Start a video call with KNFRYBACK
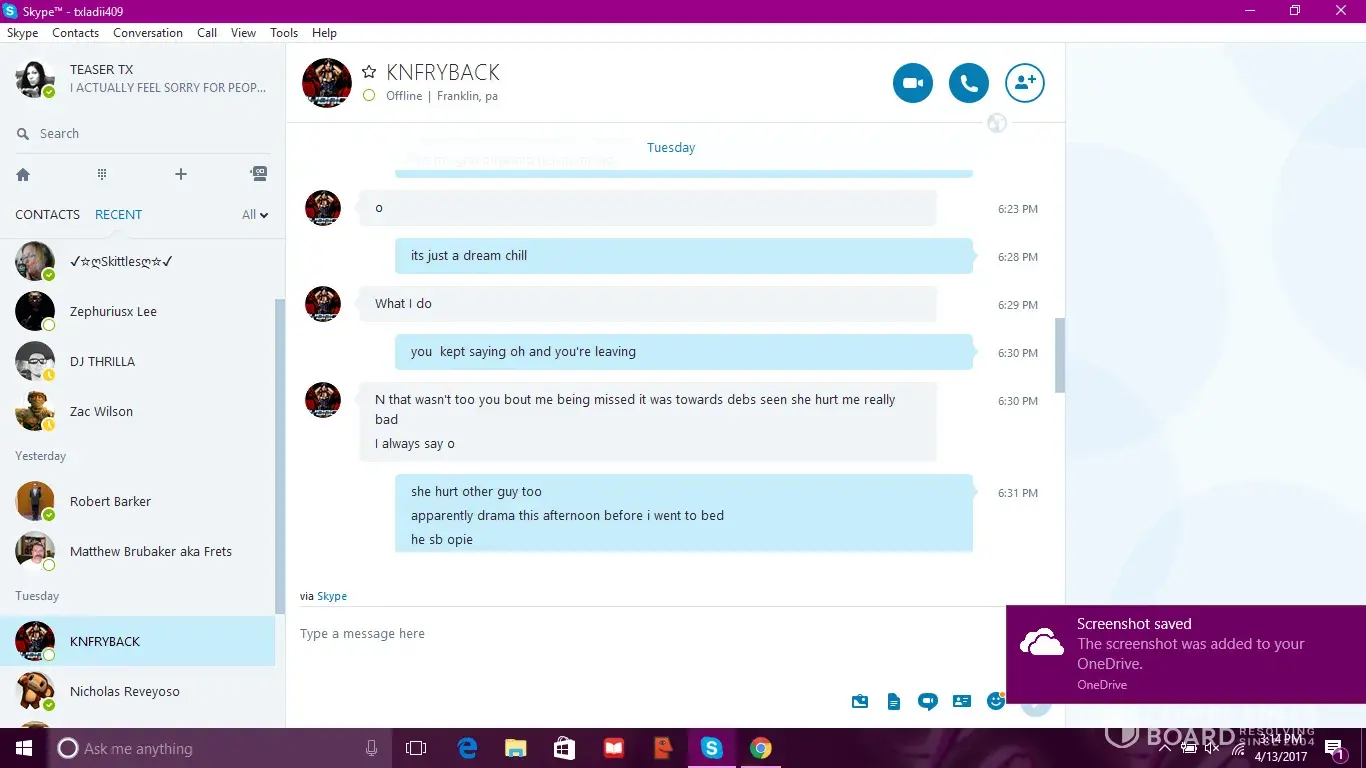 913,83
